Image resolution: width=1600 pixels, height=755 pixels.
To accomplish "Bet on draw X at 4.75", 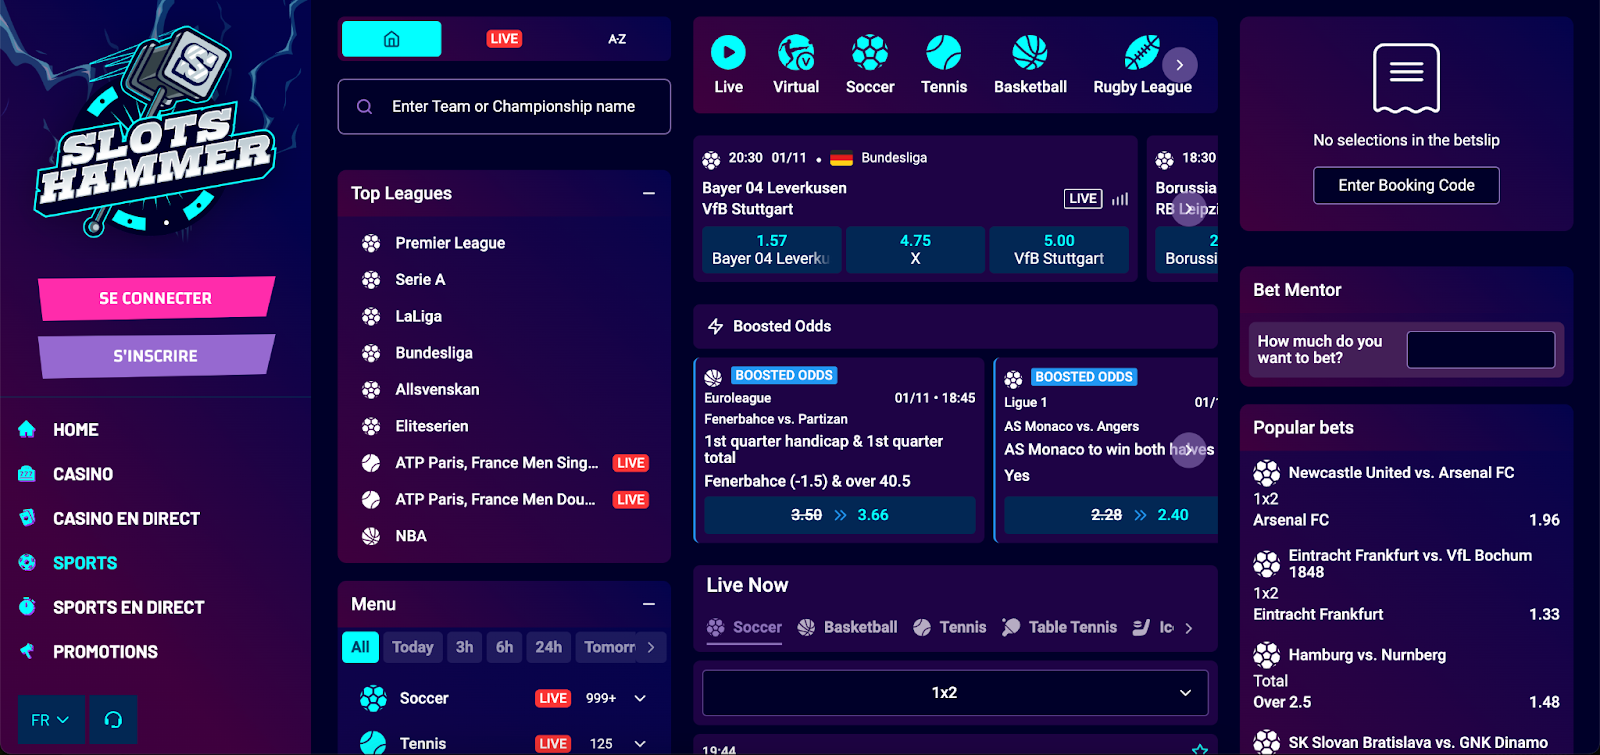I will [x=915, y=249].
